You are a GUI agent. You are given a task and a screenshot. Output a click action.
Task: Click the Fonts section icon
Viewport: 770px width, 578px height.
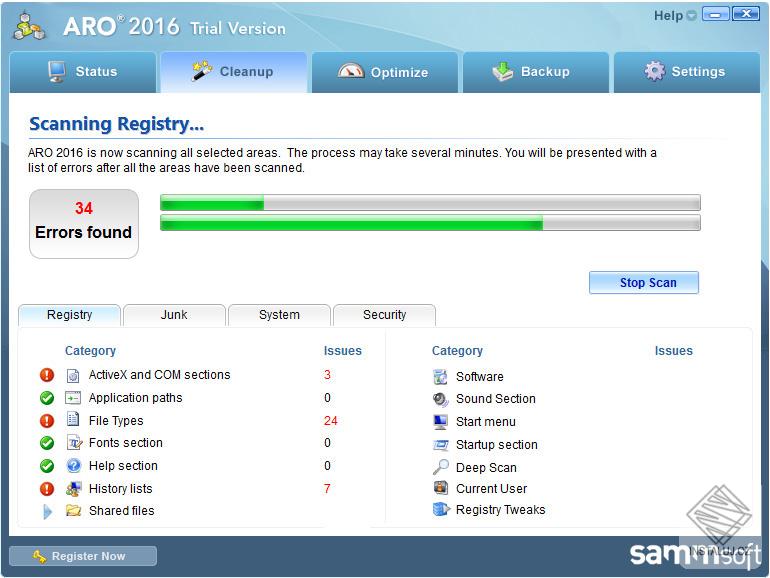74,442
